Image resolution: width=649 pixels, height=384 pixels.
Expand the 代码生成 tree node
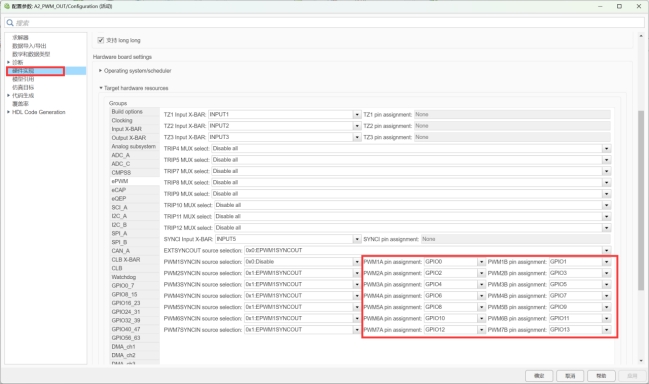tap(8, 96)
